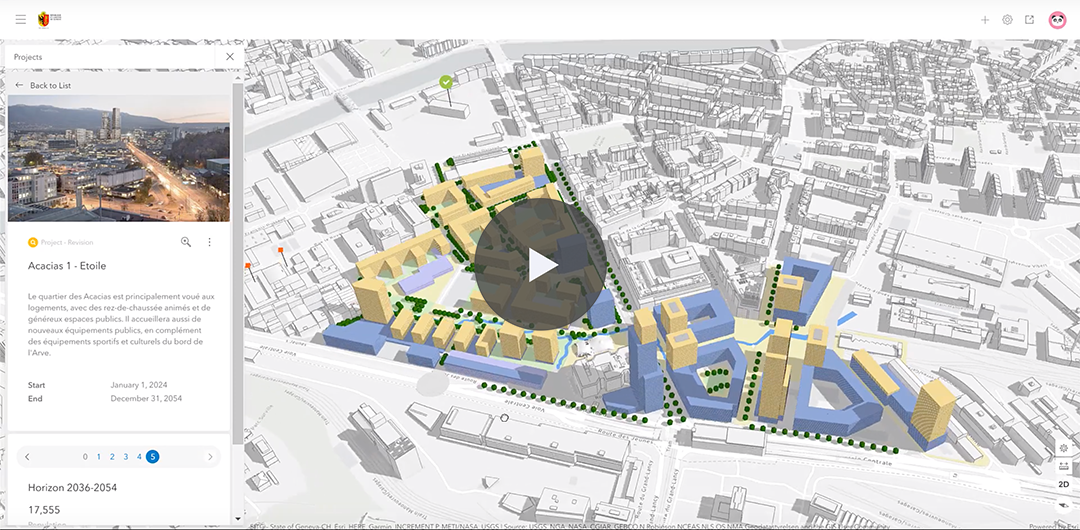Select horizon page 2

112,457
